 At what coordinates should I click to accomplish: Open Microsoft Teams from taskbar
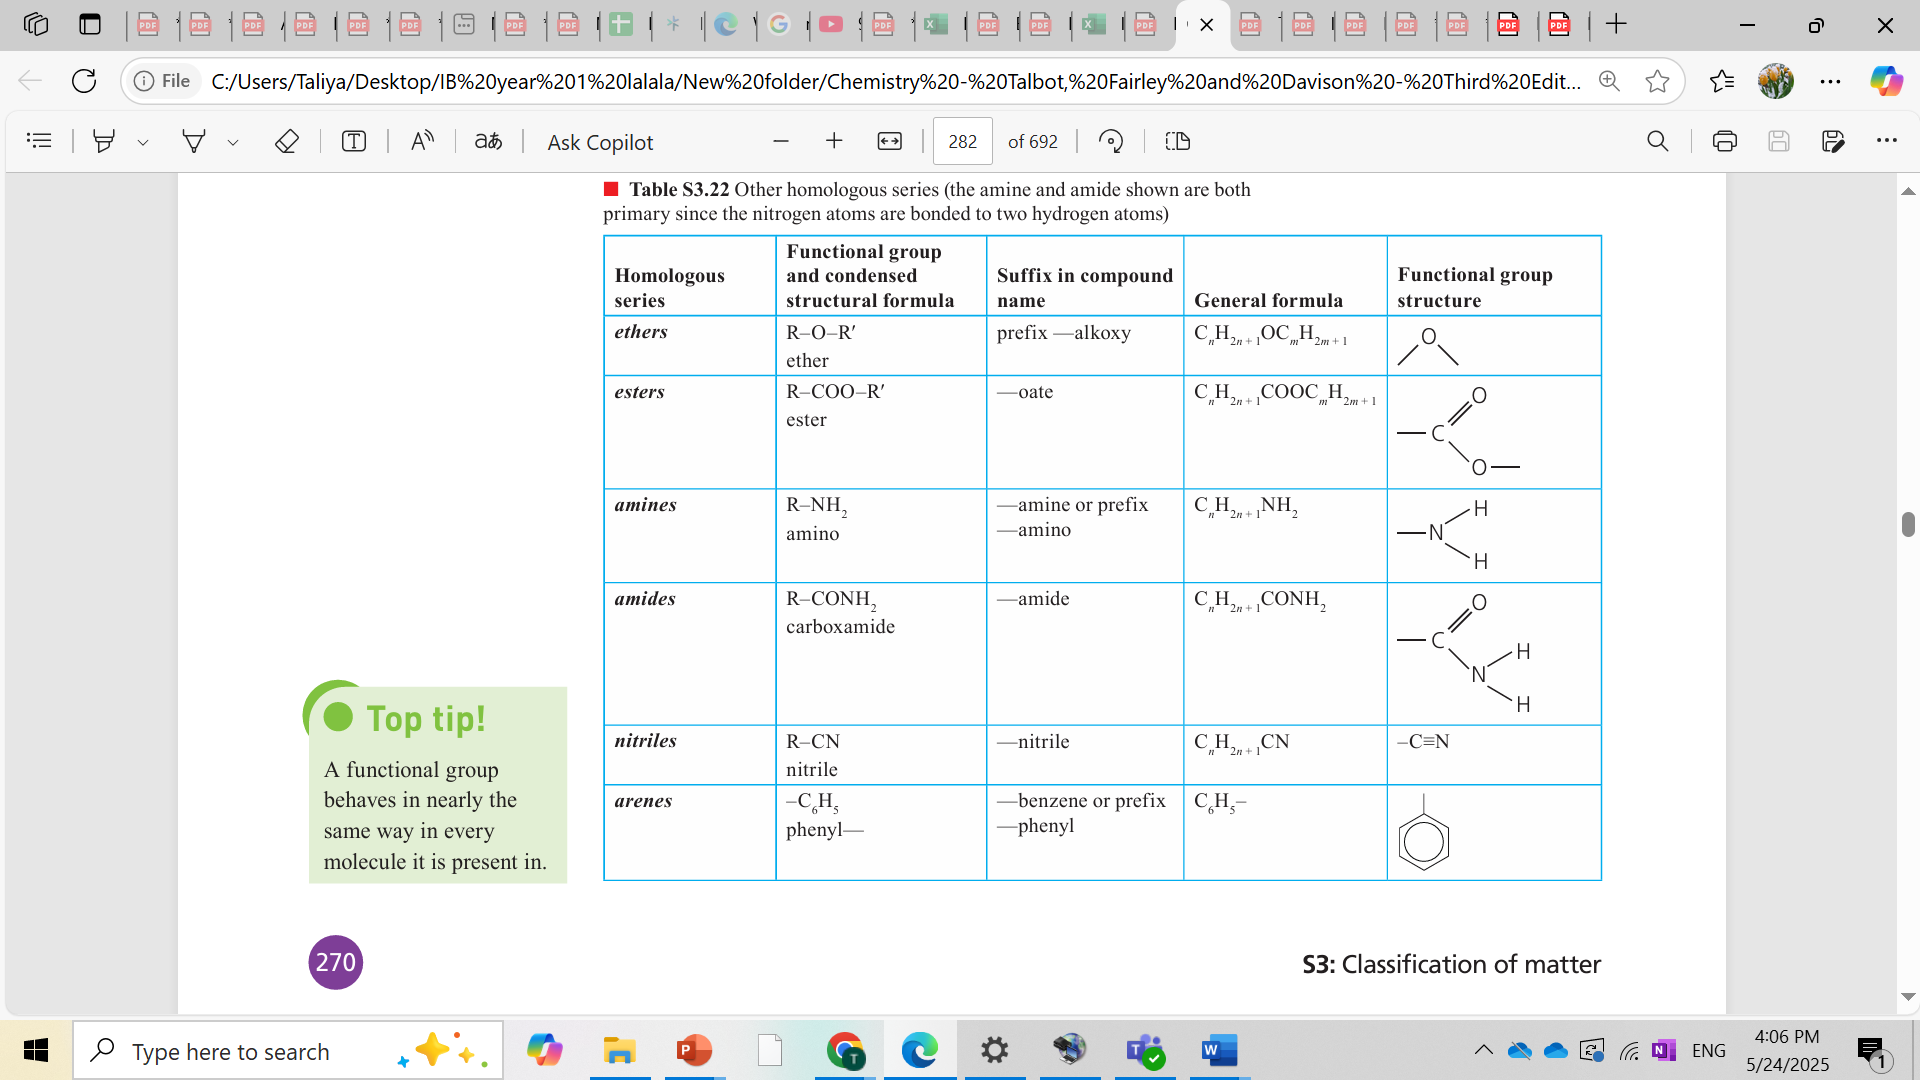1144,1051
